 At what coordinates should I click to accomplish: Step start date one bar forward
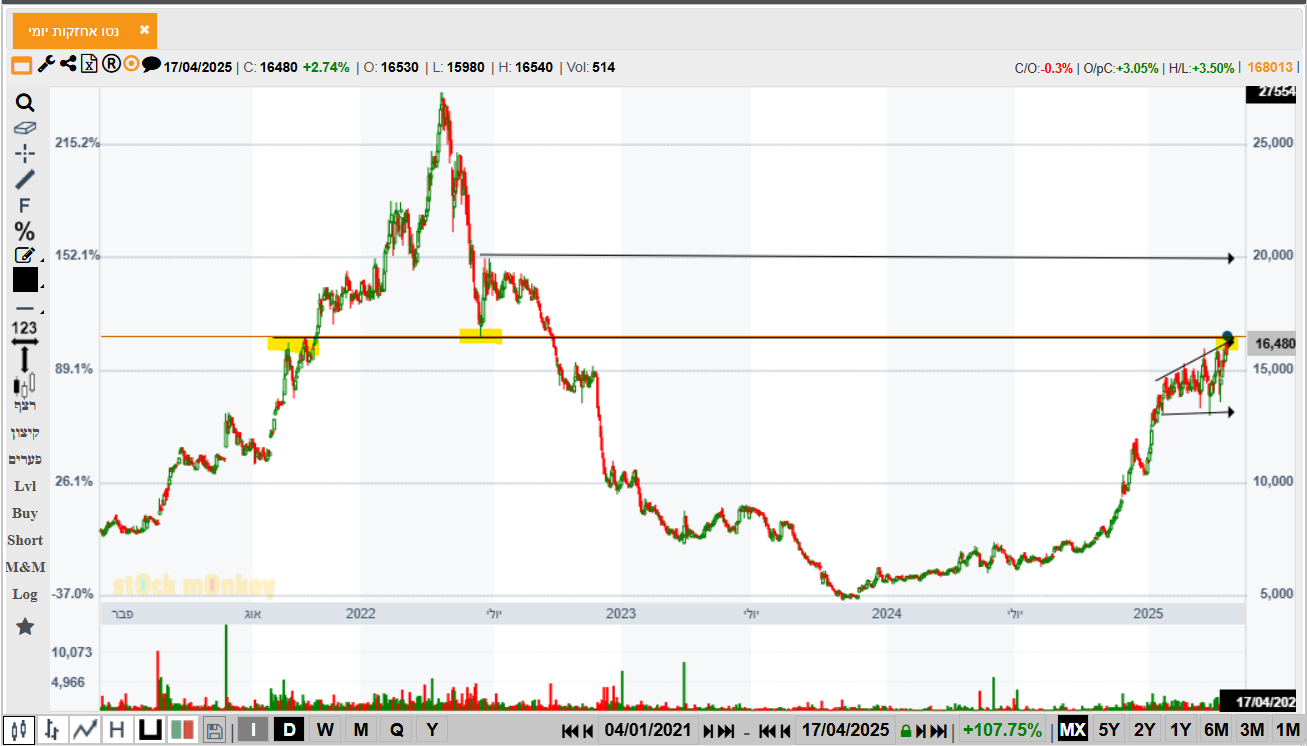(708, 731)
